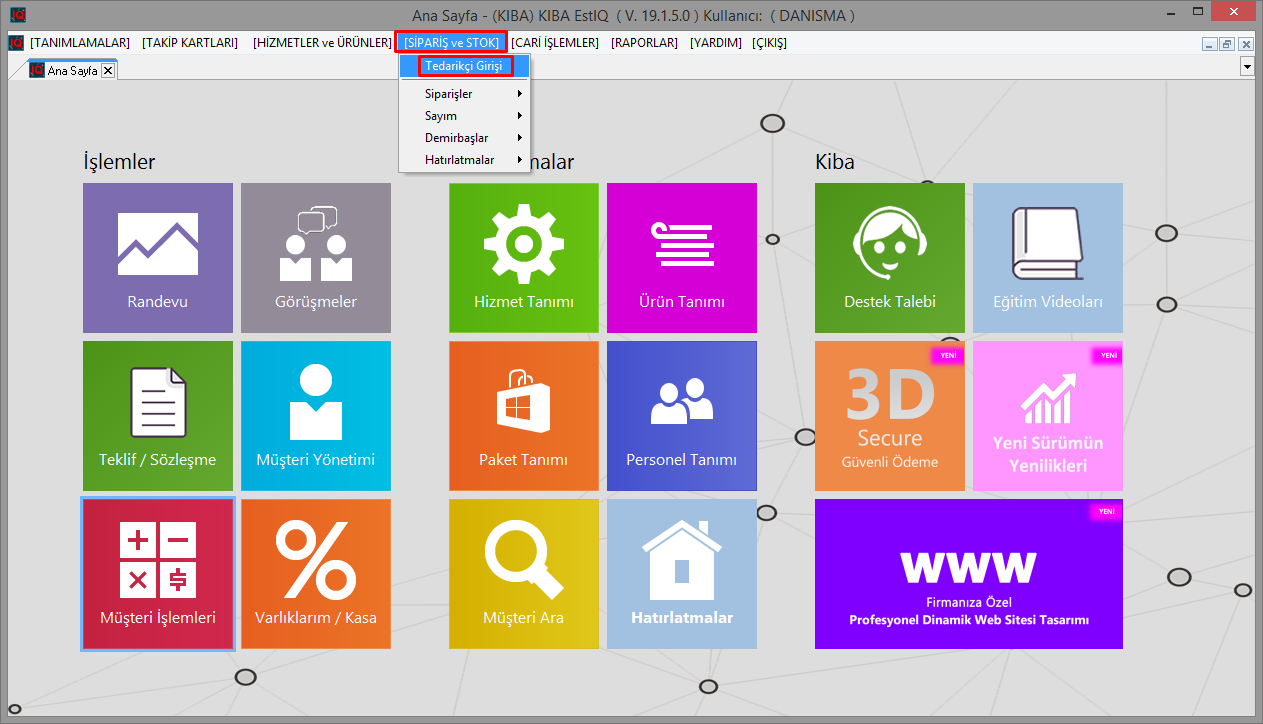
Task: Open Teklif / Sözleşme document tile
Action: click(x=158, y=415)
